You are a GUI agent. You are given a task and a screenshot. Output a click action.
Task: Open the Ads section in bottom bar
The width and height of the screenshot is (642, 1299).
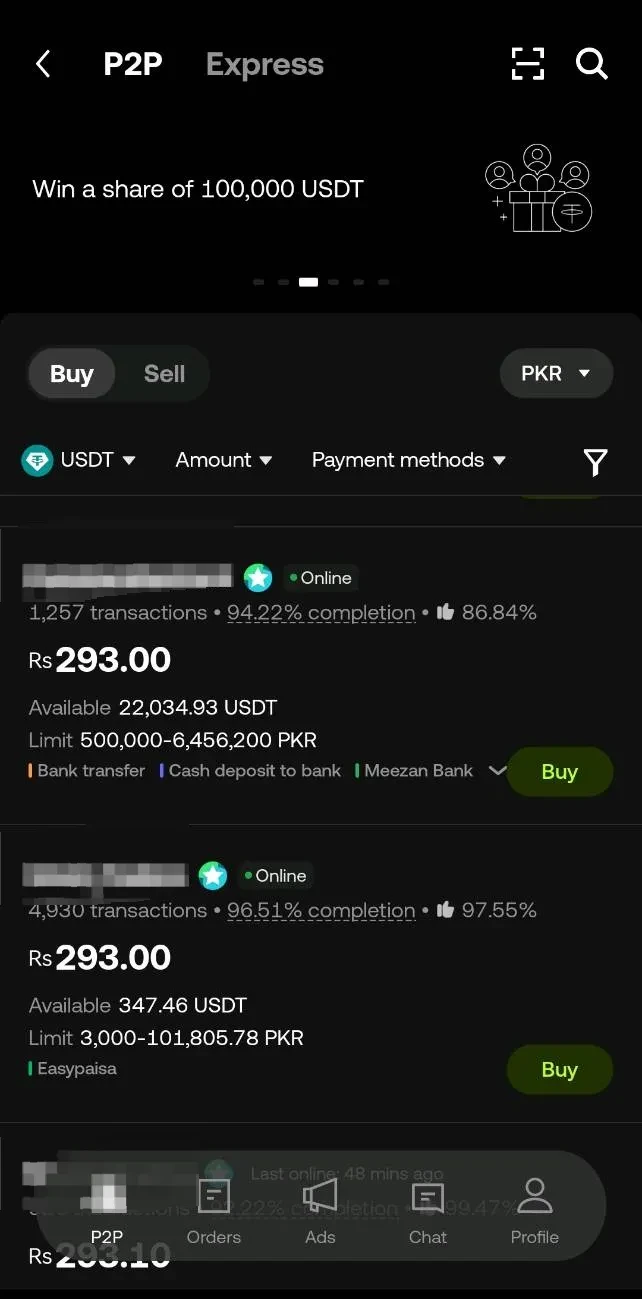(320, 1212)
